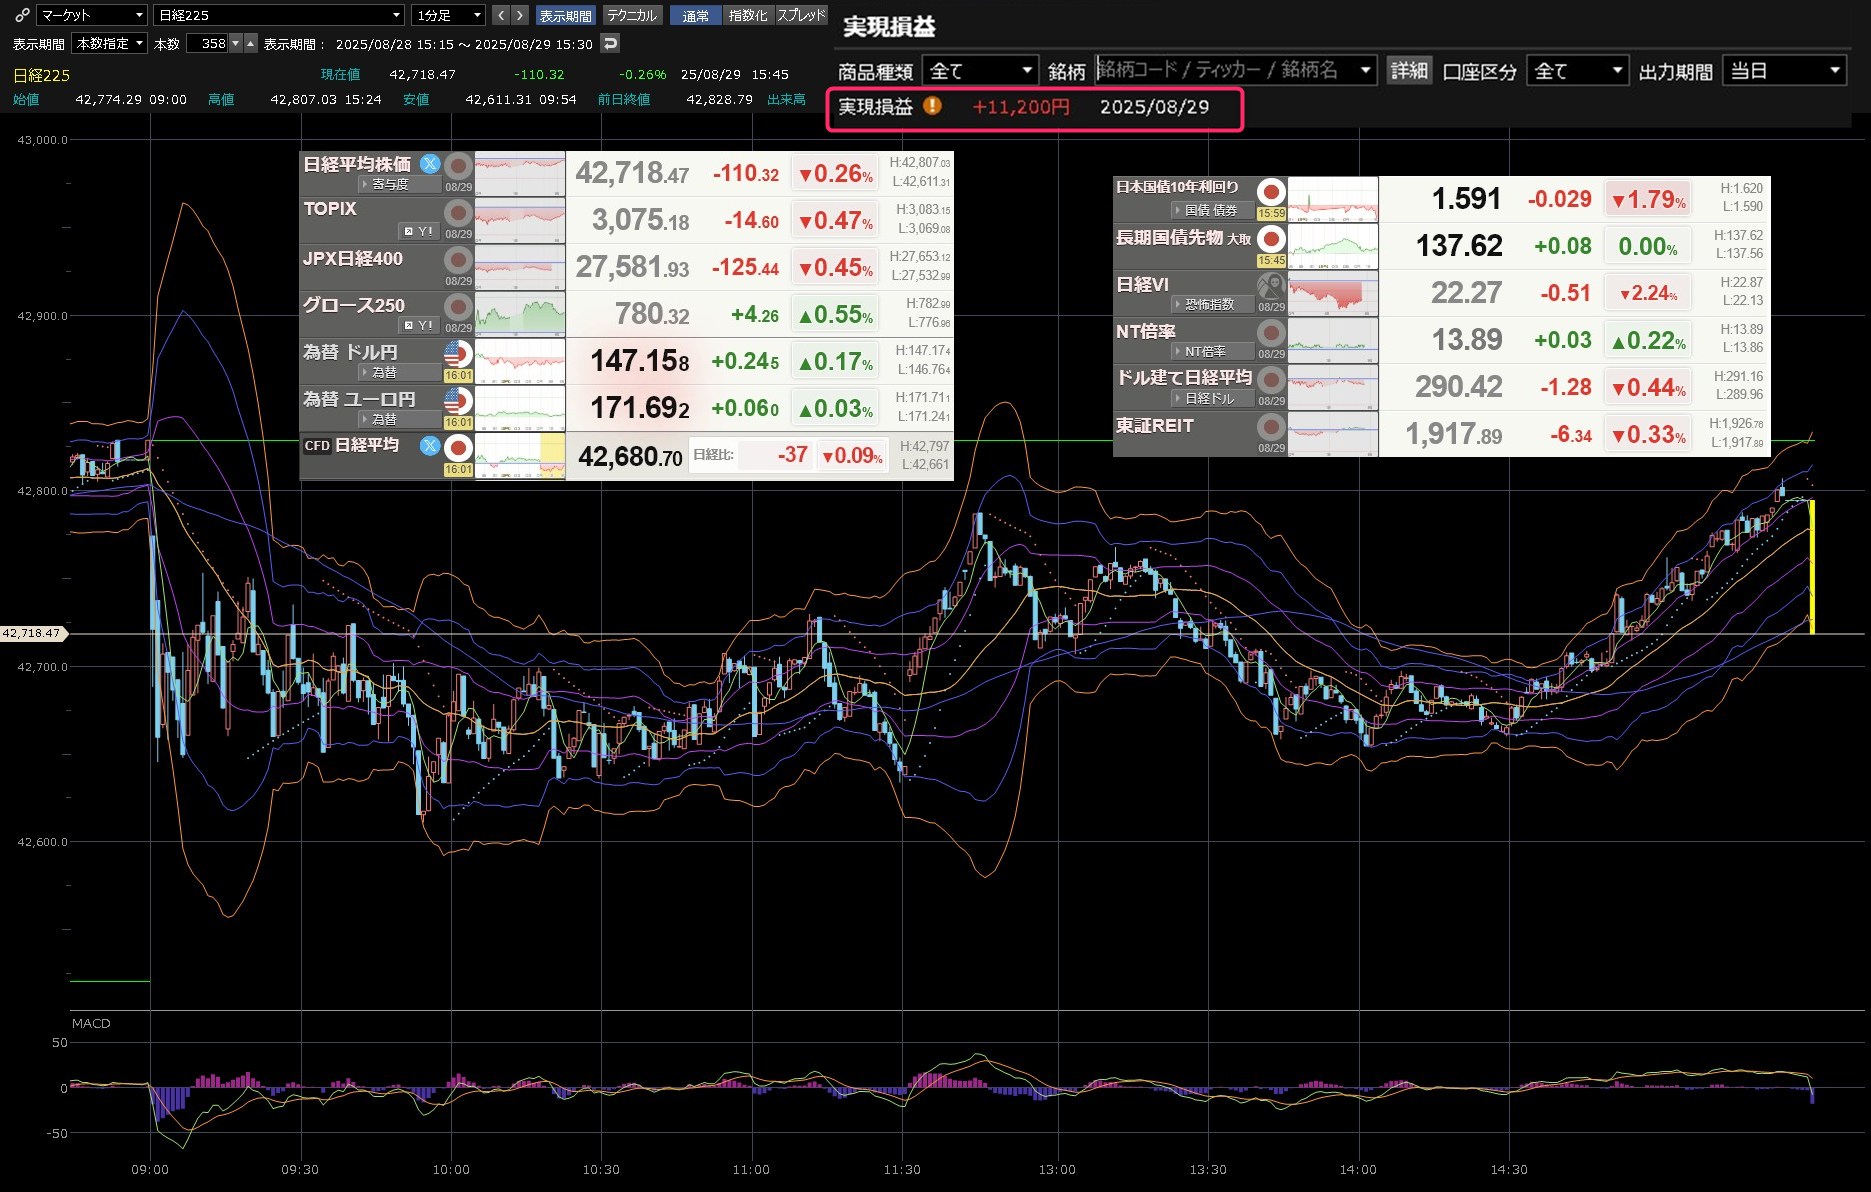Viewport: 1871px width, 1192px height.
Task: Click the previous chart arrow icon
Action: [x=501, y=15]
